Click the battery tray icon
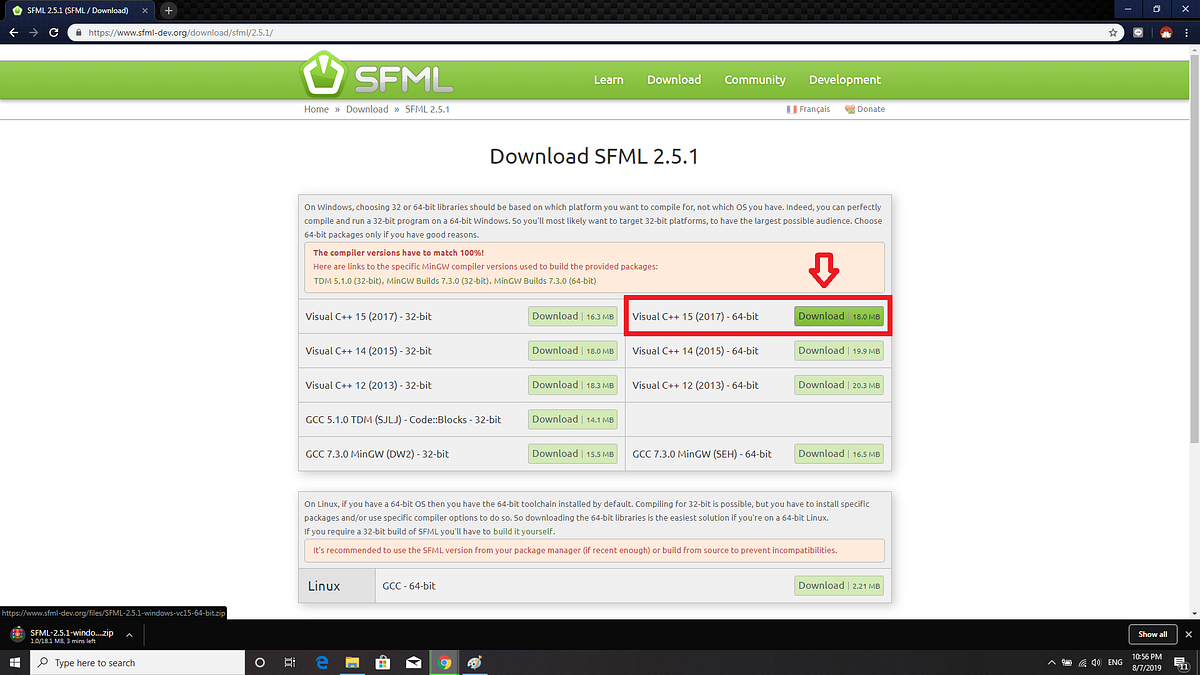1200x675 pixels. pyautogui.click(x=1067, y=662)
